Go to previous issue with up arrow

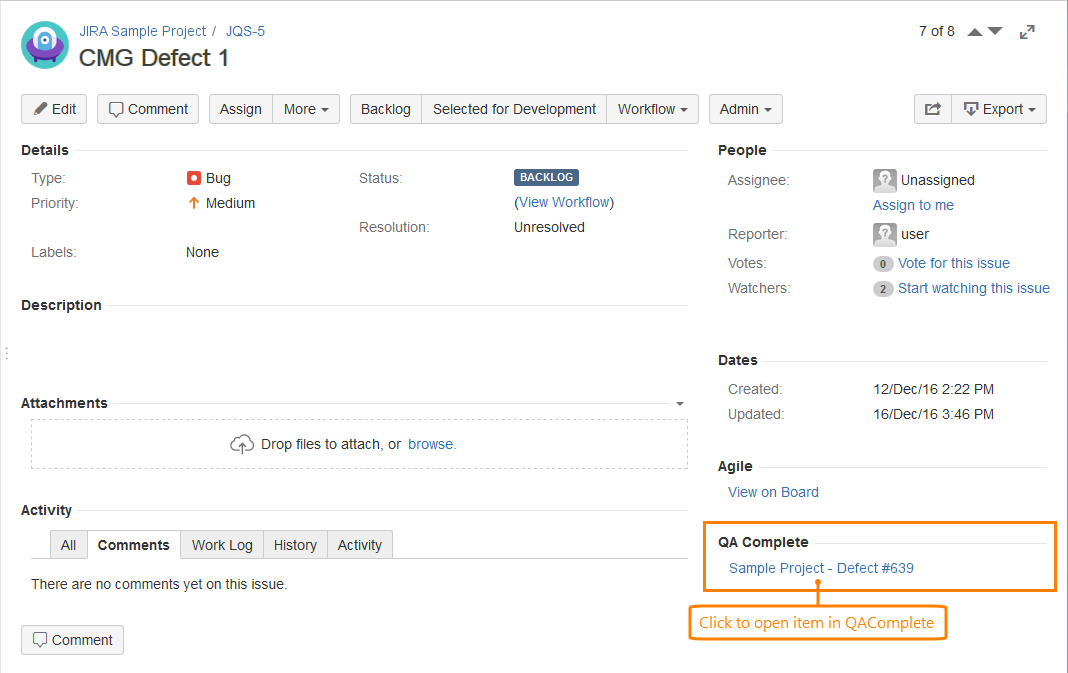click(975, 32)
